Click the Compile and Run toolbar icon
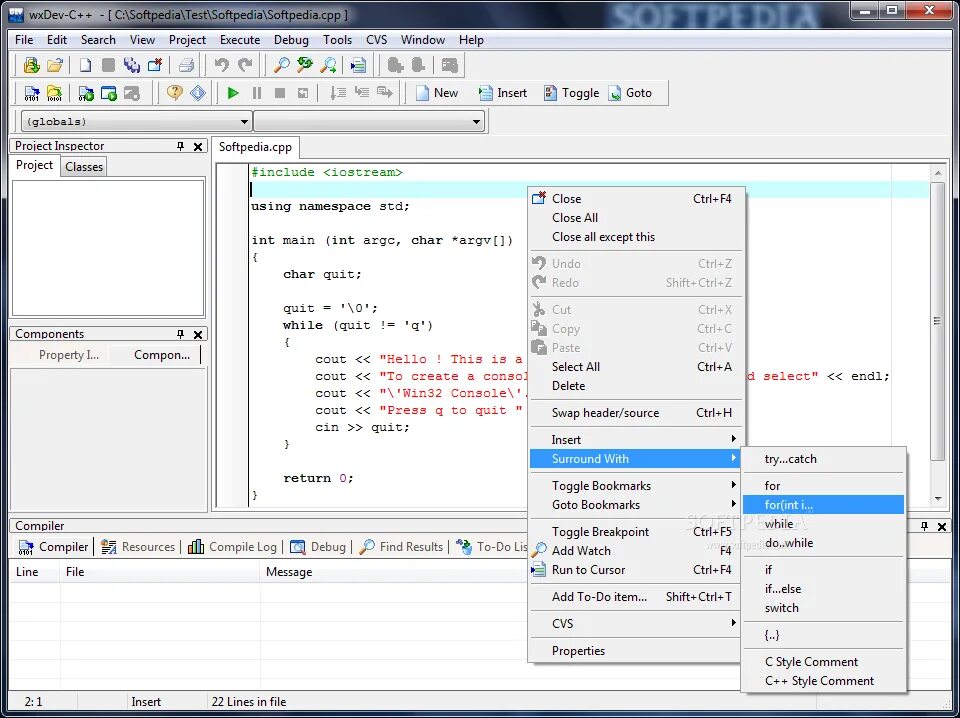 [86, 93]
